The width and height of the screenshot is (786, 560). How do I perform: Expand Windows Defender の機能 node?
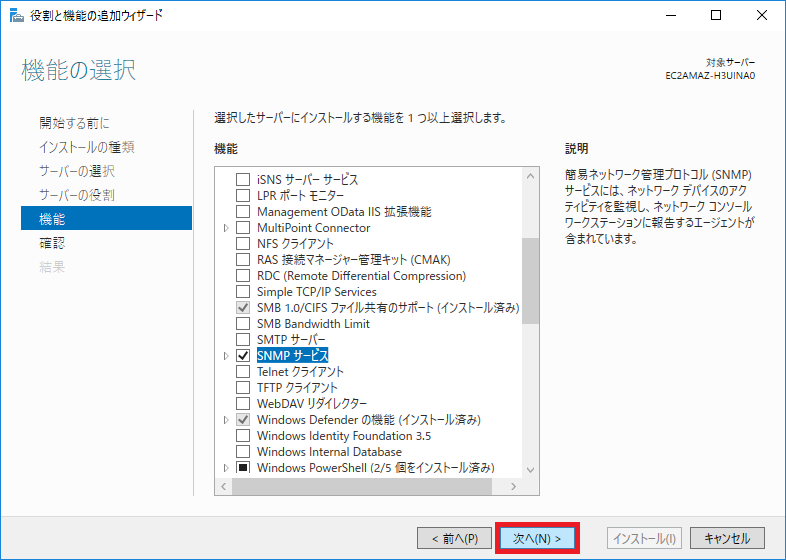[227, 420]
